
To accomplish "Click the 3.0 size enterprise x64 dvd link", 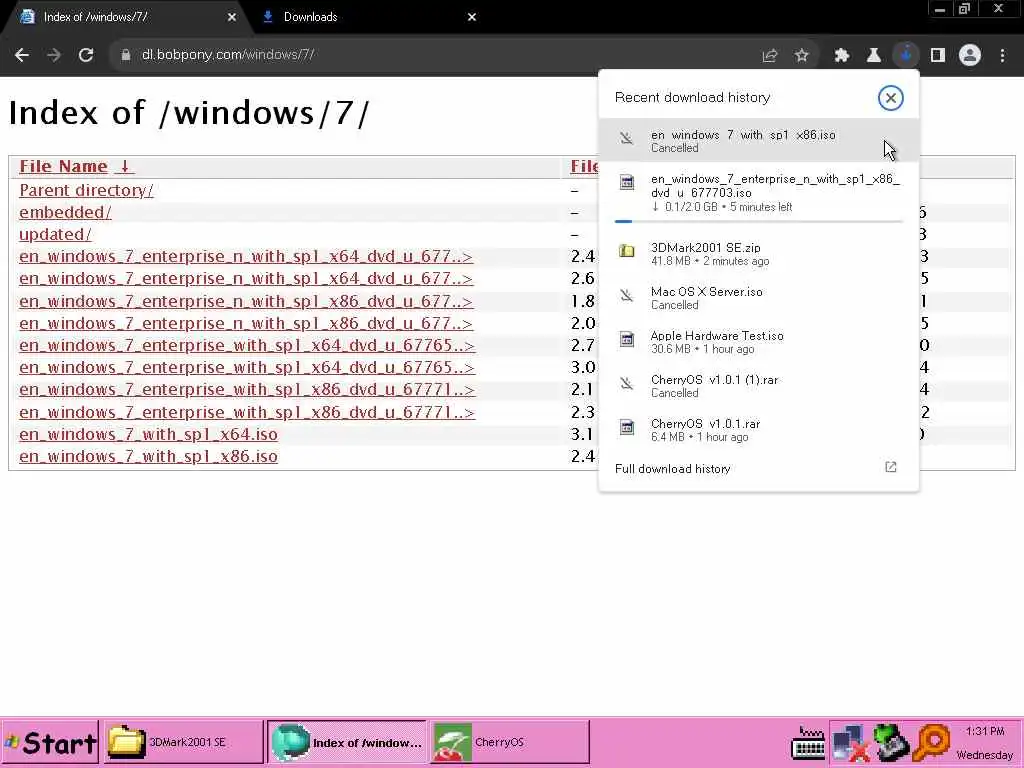I will click(247, 368).
